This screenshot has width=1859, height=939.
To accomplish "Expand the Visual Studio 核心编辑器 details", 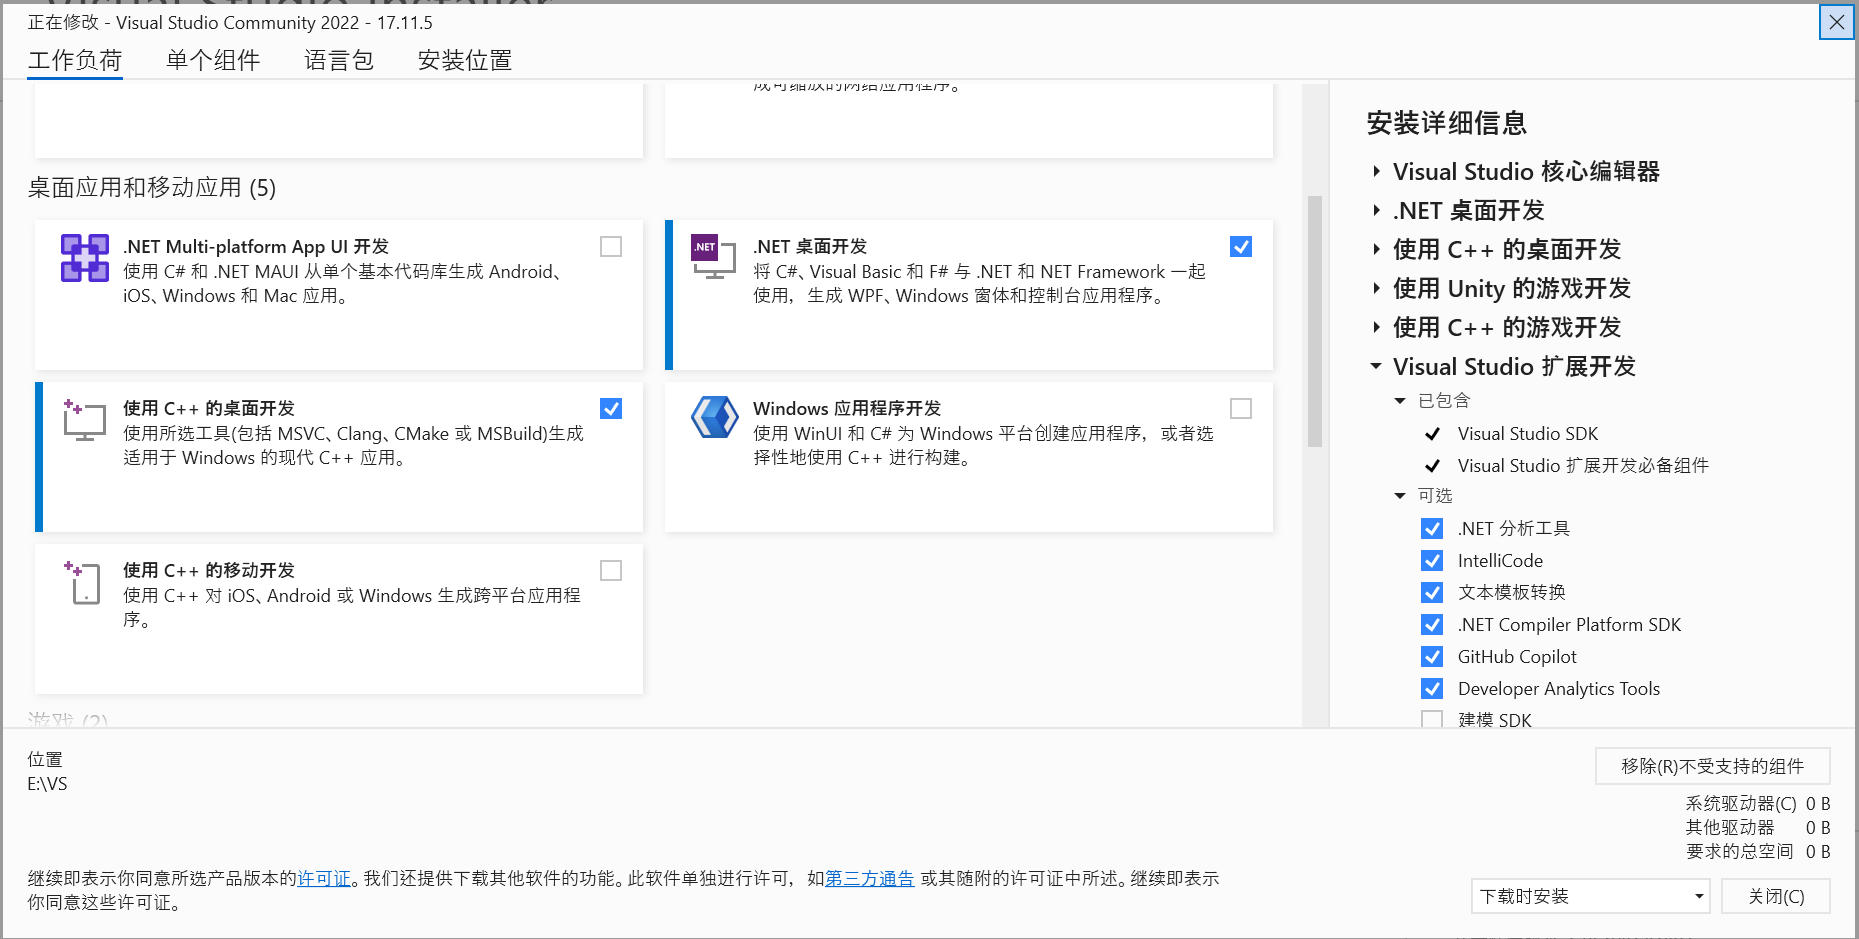I will [x=1376, y=172].
